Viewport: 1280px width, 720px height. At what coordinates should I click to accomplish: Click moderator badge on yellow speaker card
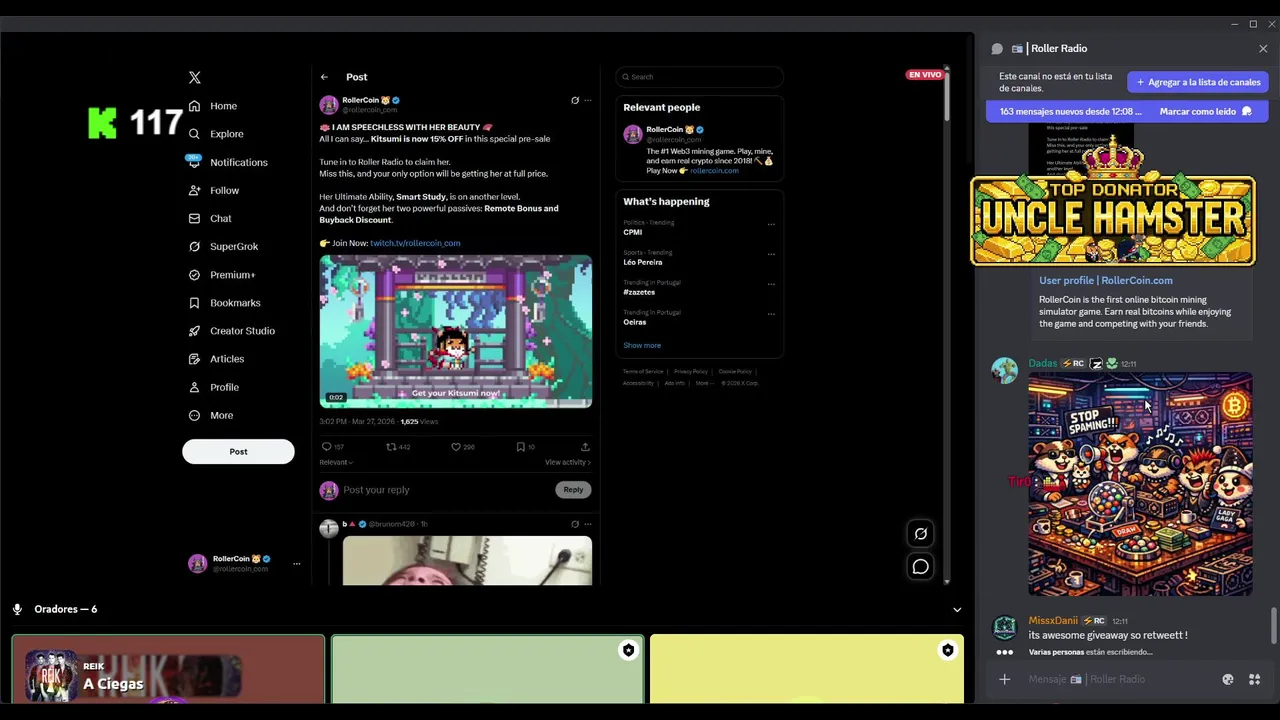947,651
